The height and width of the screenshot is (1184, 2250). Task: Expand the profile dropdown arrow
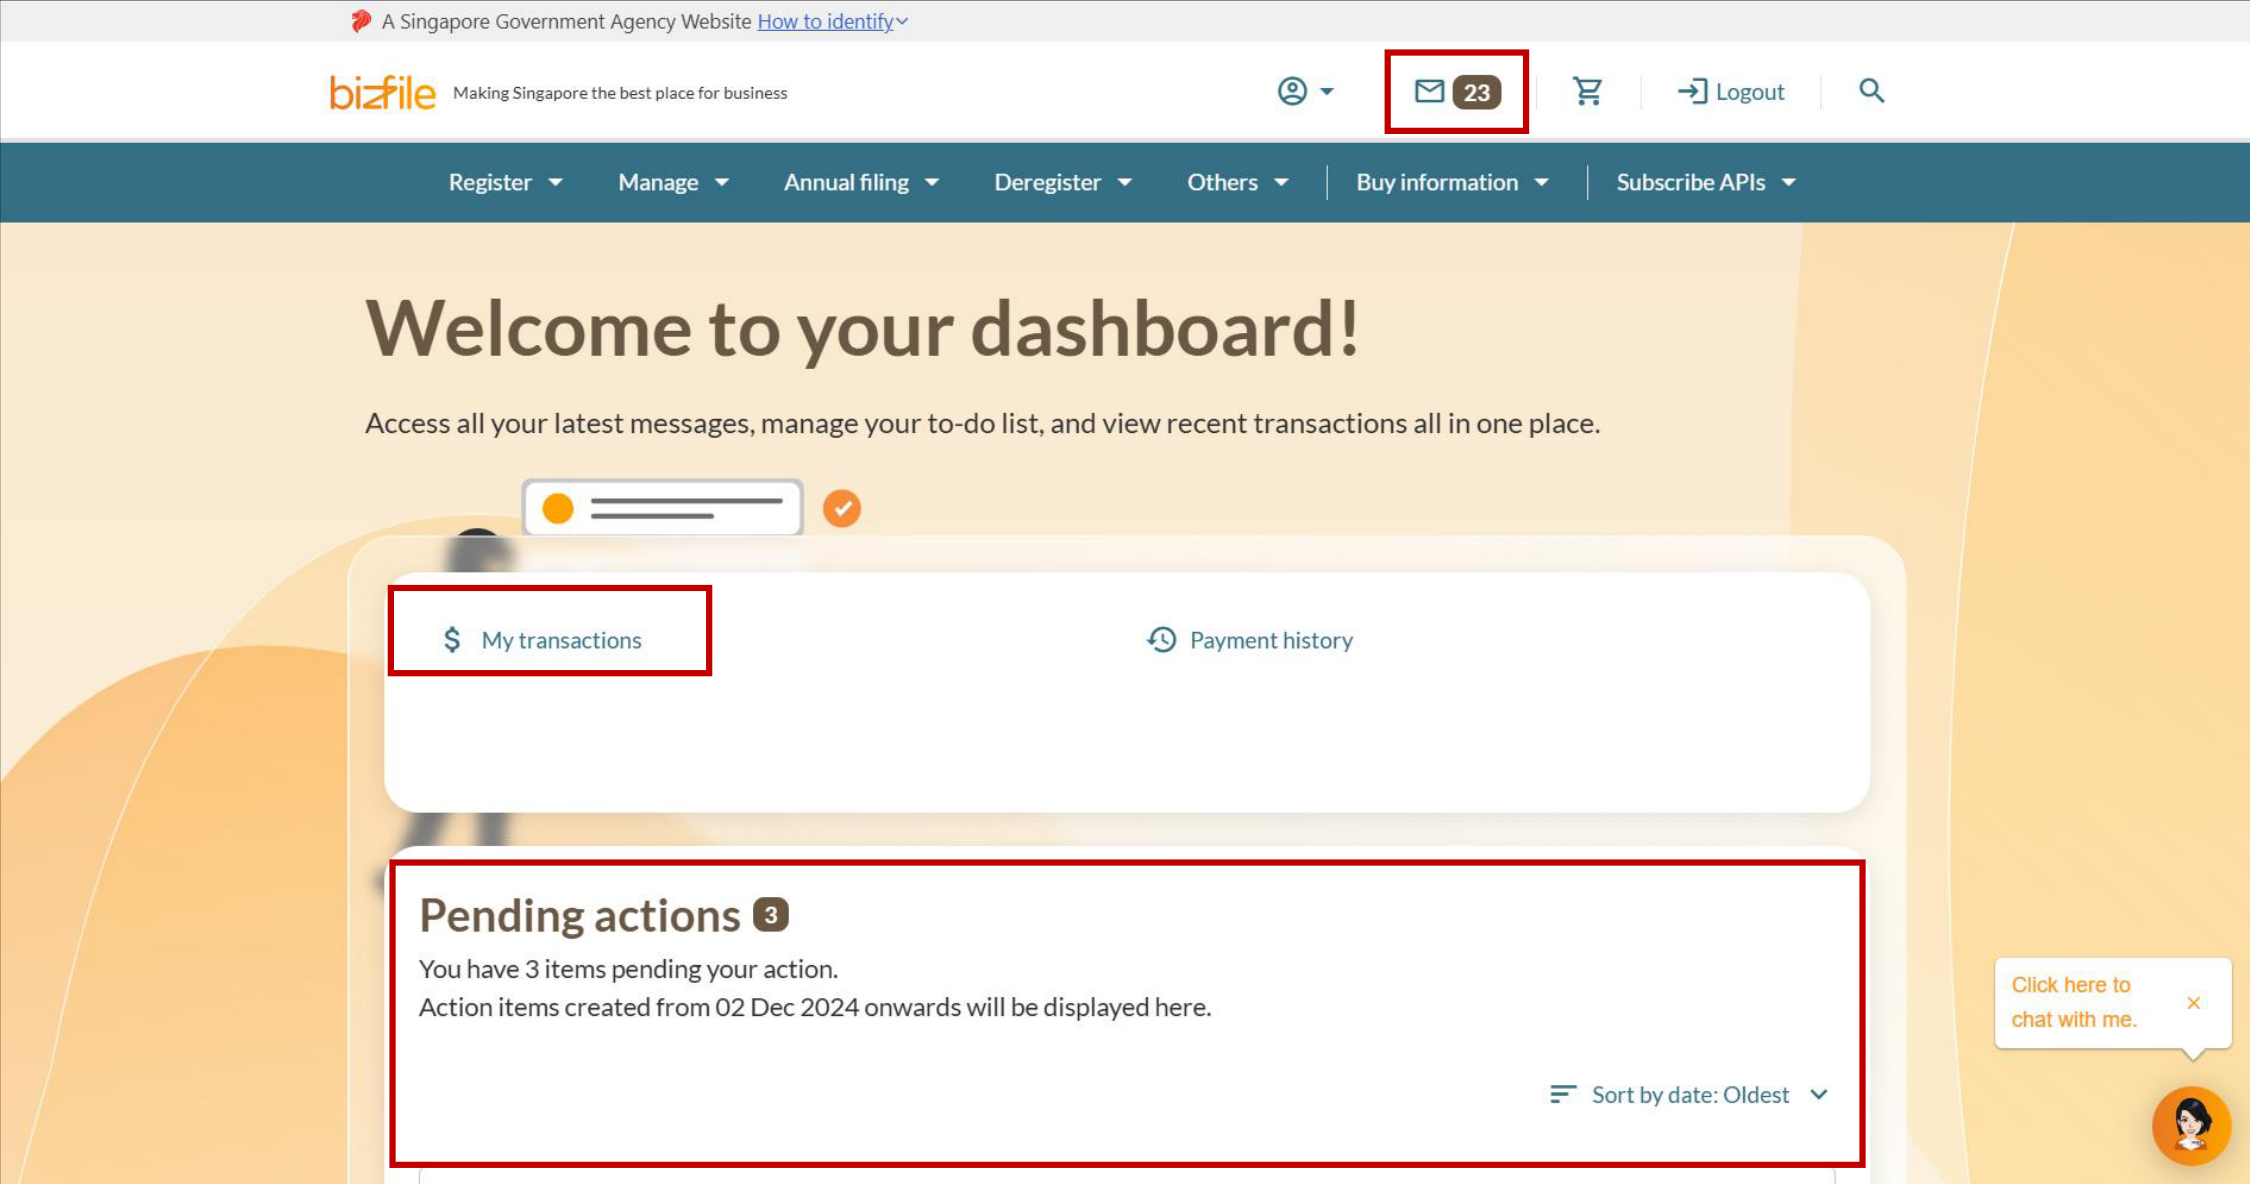tap(1327, 91)
